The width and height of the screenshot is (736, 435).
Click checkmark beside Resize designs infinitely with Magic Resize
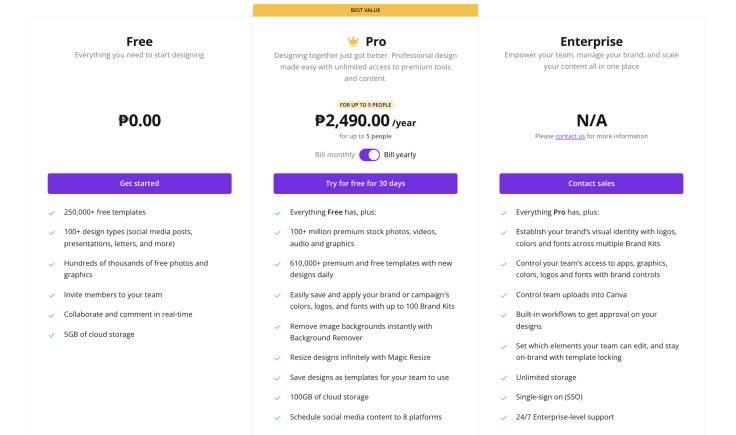277,359
